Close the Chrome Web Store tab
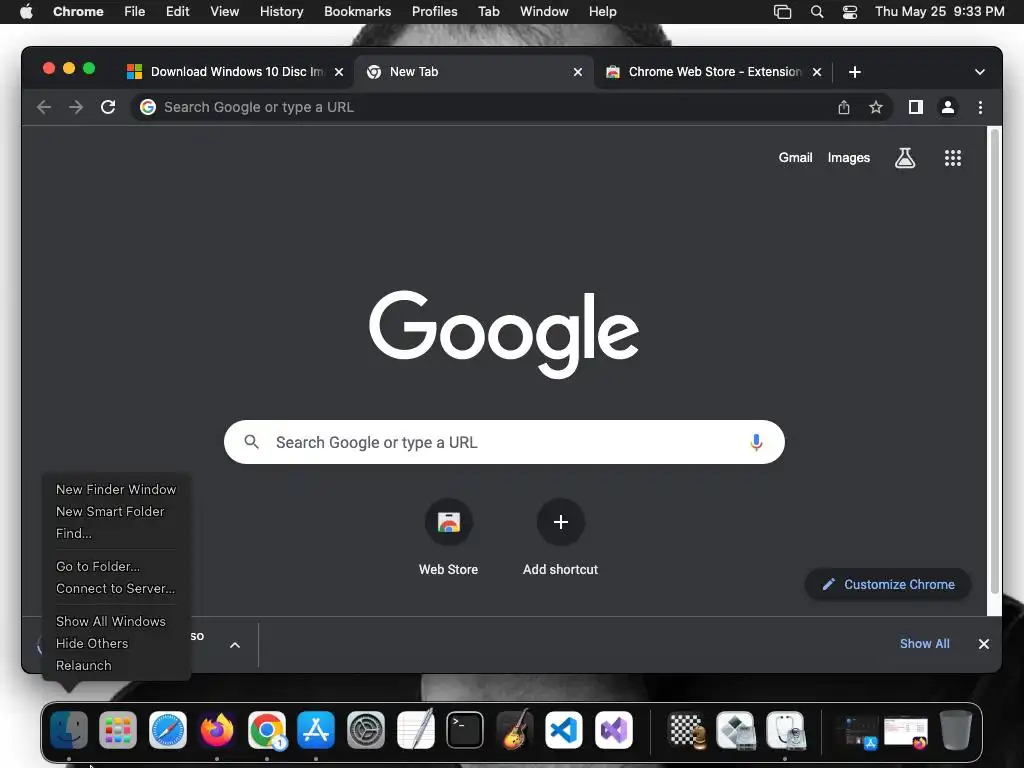This screenshot has width=1024, height=768. 816,72
